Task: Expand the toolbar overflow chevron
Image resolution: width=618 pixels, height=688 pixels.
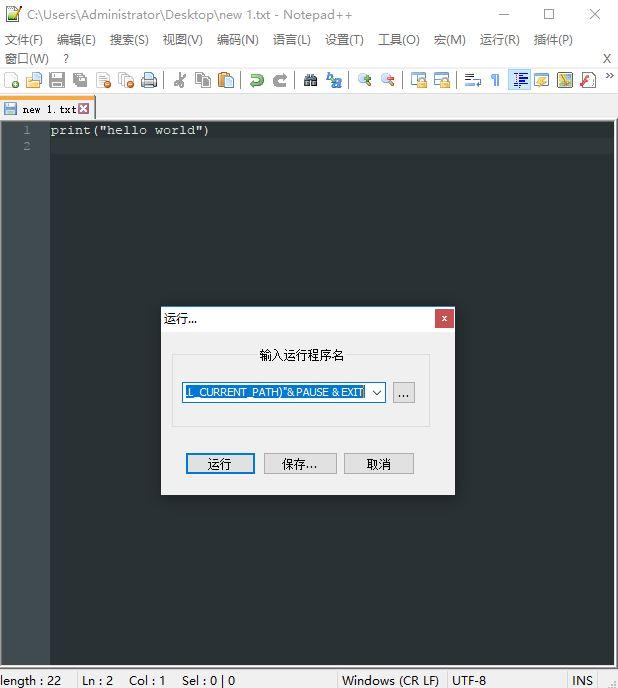Action: click(x=610, y=76)
